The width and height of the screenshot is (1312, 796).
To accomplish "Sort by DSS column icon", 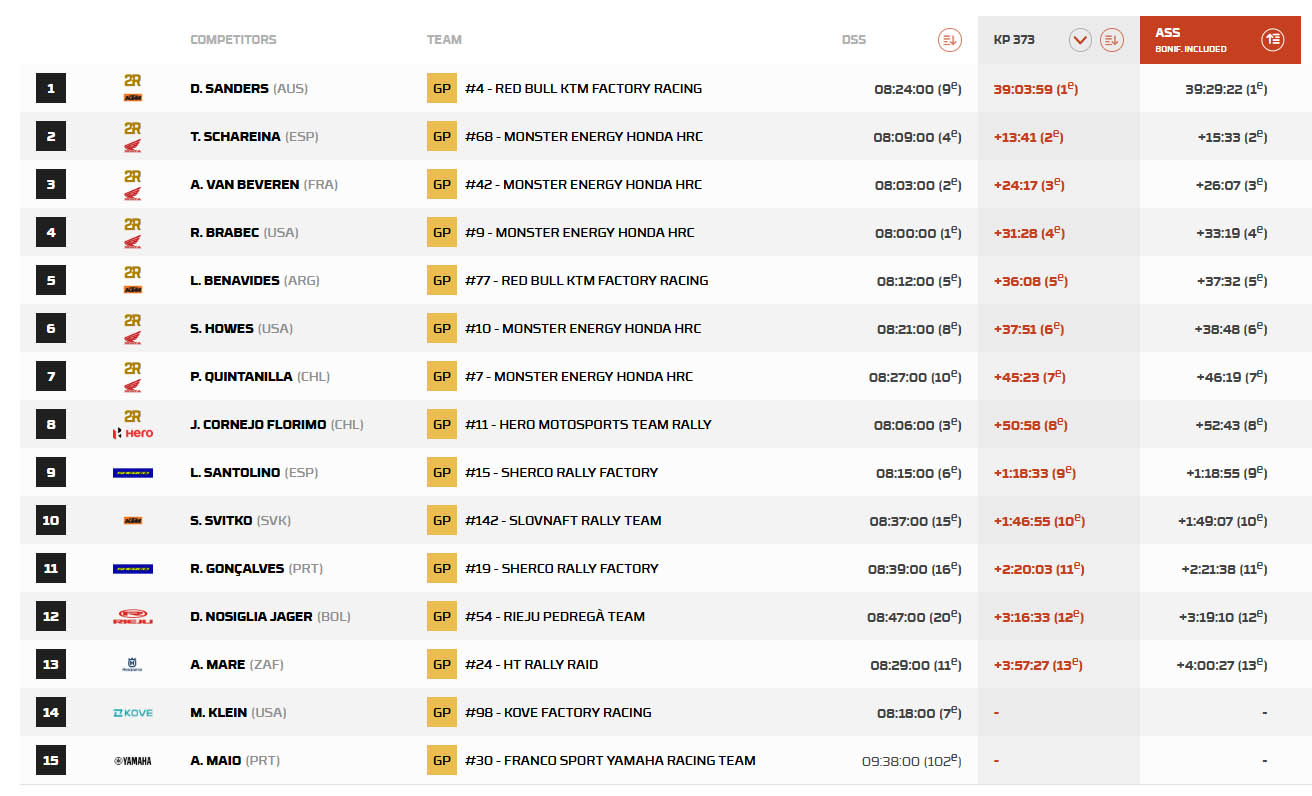I will coord(949,40).
